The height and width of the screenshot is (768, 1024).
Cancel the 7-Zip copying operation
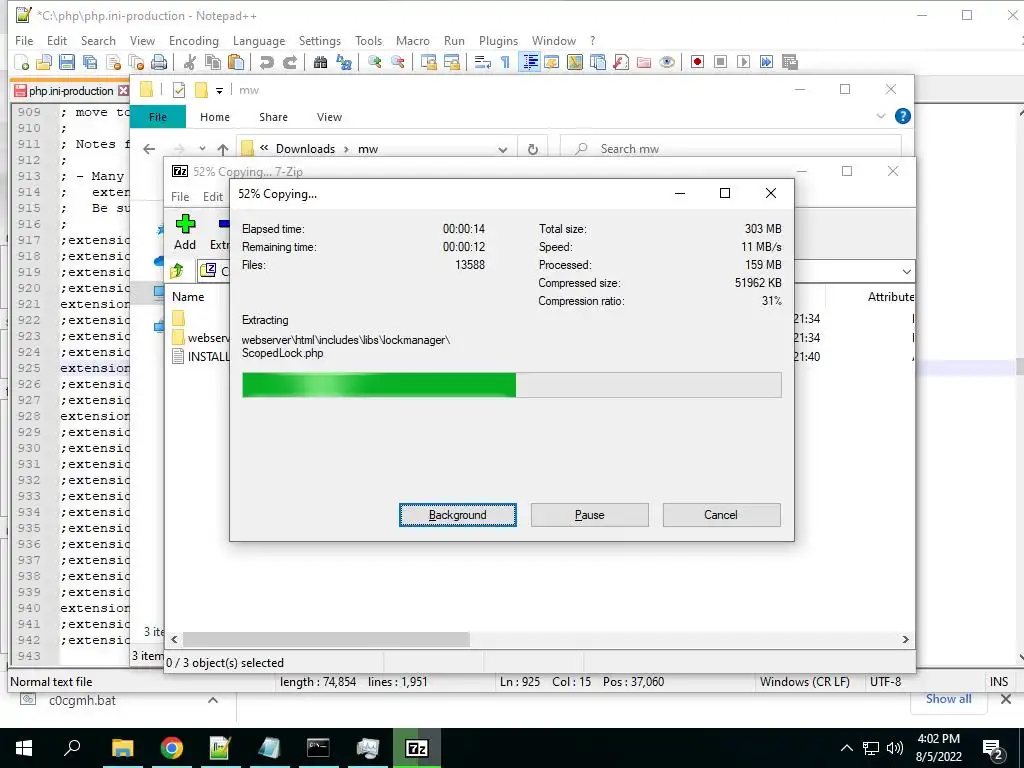(721, 515)
